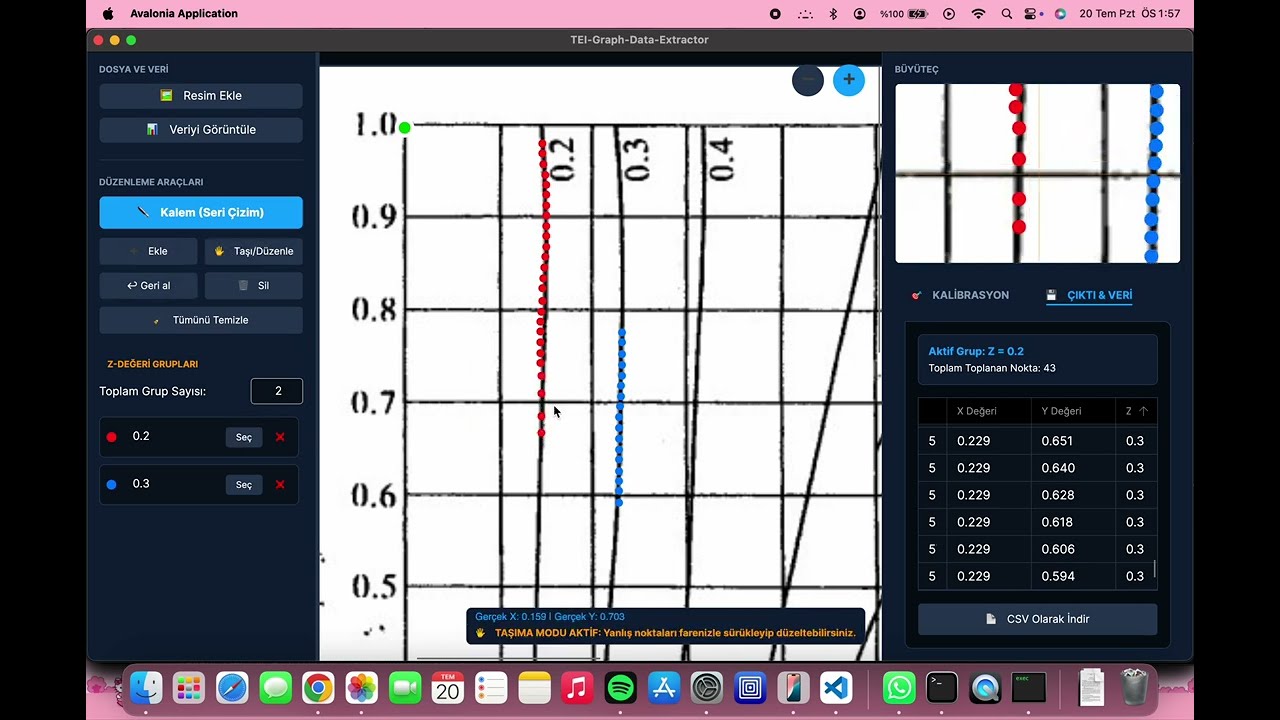Open WhatsApp from the dock
The image size is (1280, 720).
click(x=899, y=688)
